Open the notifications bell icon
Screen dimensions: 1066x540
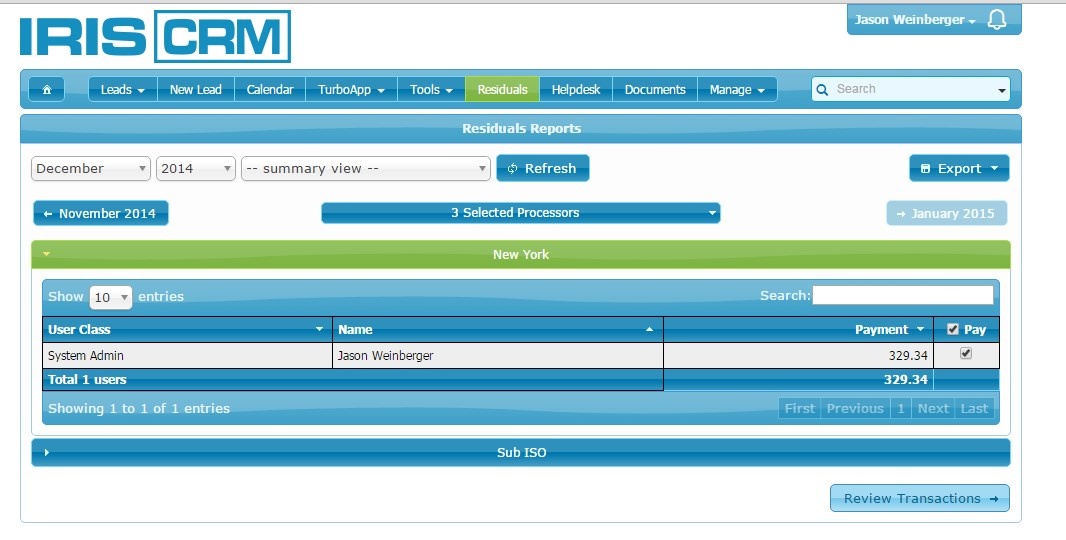(996, 20)
